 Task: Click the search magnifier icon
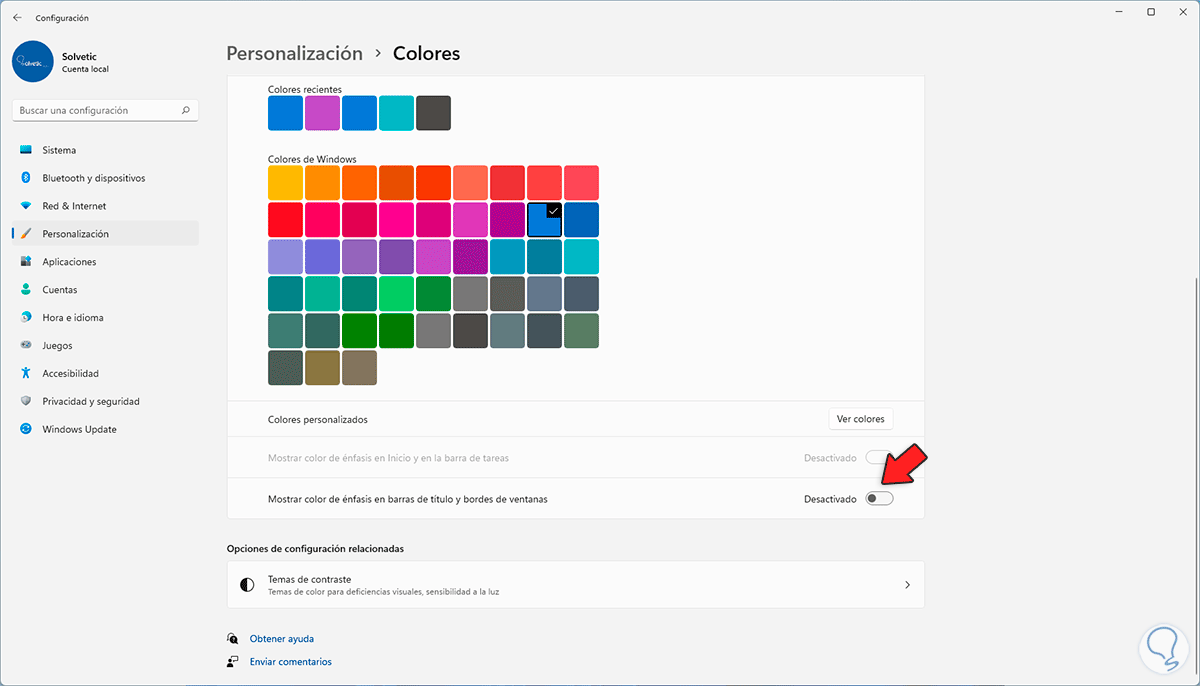(x=186, y=110)
